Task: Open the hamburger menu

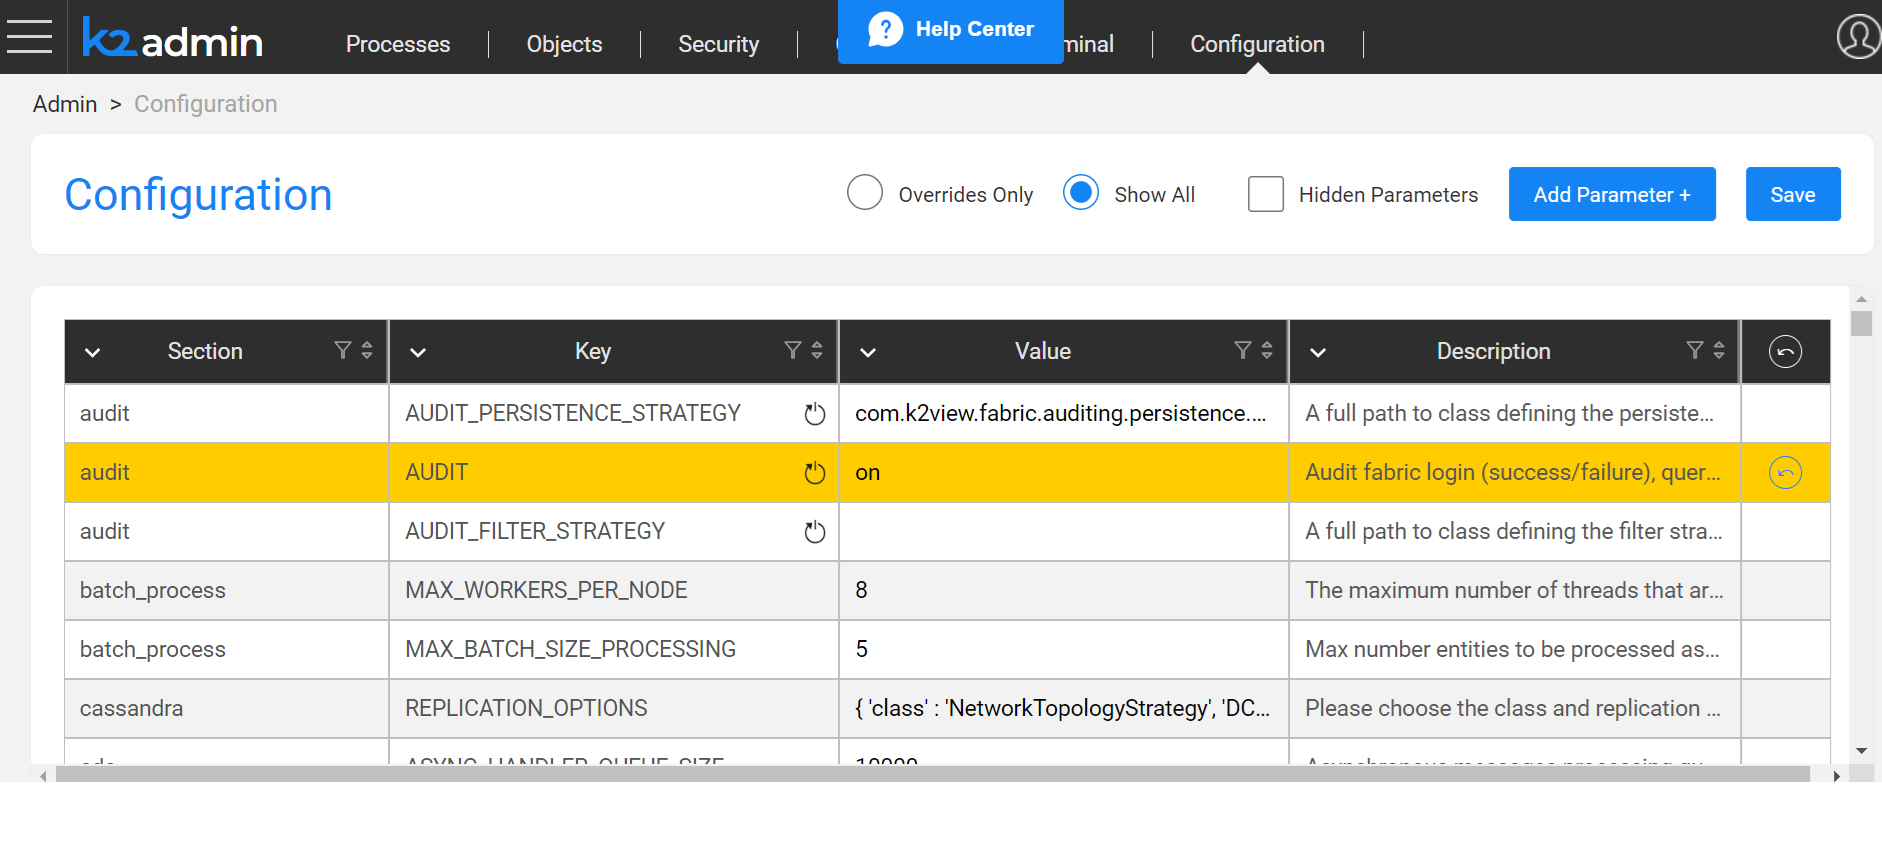Action: tap(29, 37)
